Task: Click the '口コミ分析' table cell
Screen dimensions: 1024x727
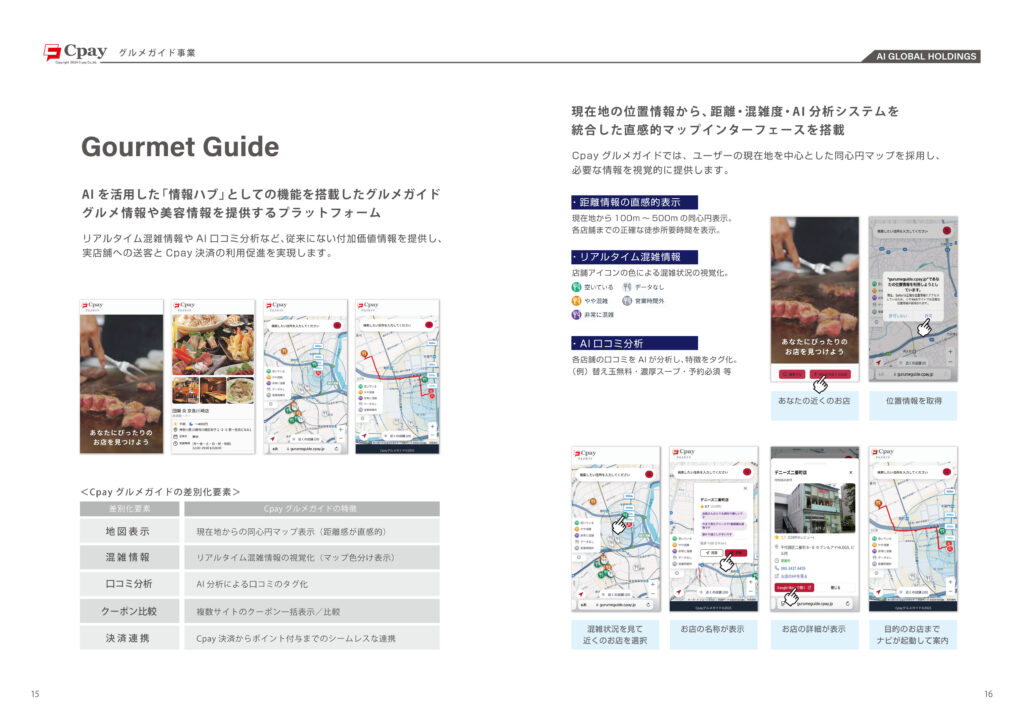Action: 129,584
